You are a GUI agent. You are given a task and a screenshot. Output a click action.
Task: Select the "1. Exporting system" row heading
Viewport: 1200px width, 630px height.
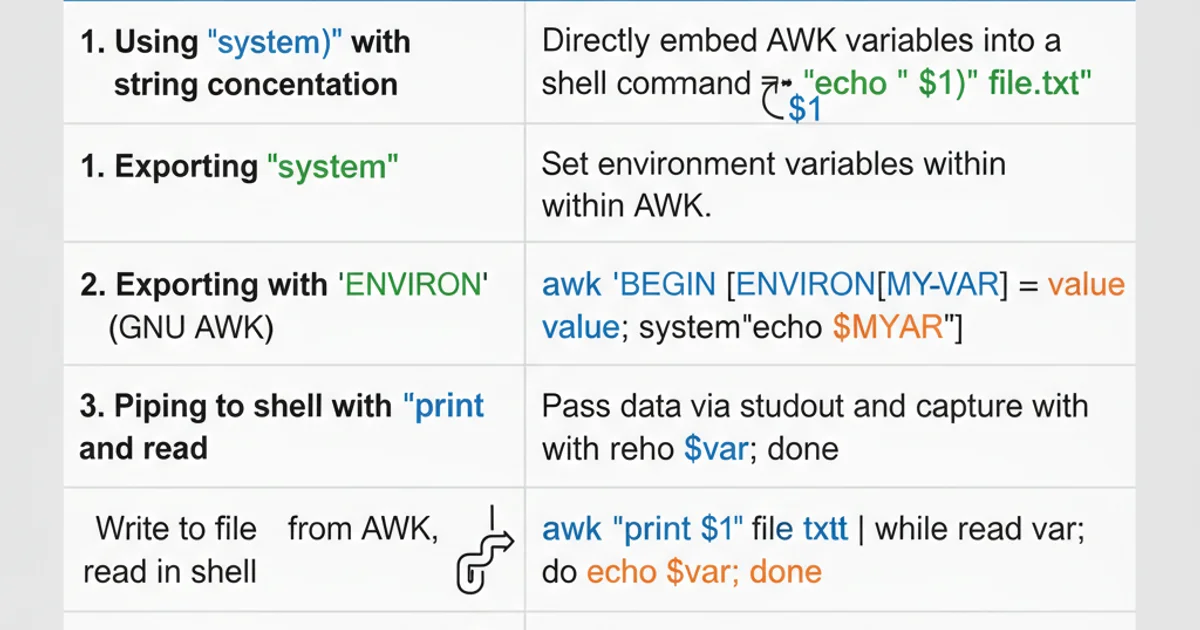click(x=239, y=166)
